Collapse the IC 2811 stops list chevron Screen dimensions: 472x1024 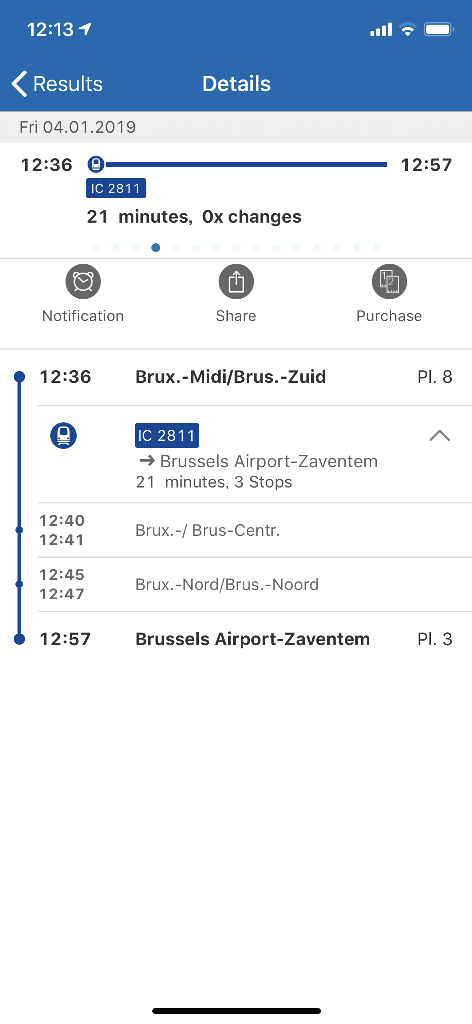point(440,436)
